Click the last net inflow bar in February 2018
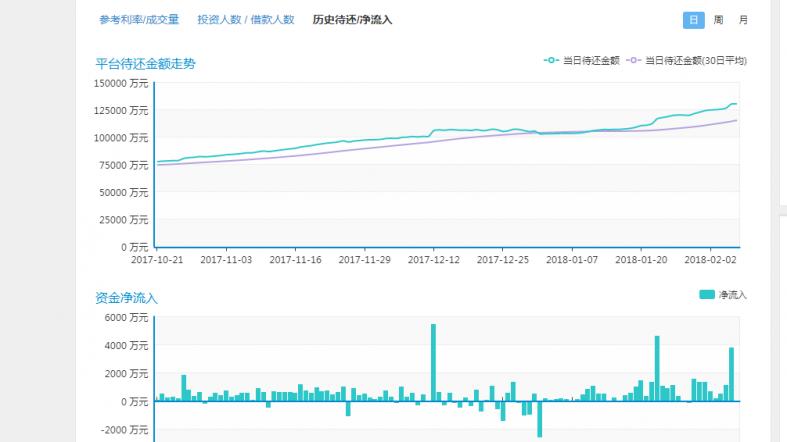 pos(731,374)
